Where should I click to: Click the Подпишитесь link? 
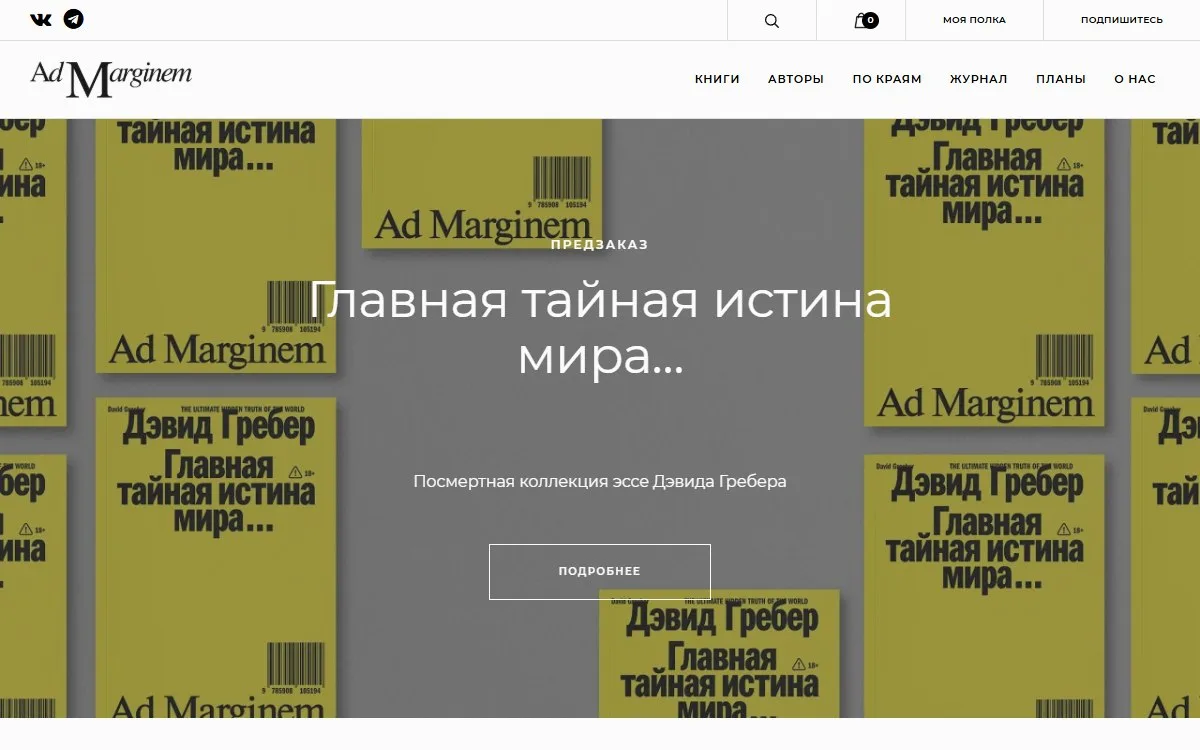click(1122, 20)
